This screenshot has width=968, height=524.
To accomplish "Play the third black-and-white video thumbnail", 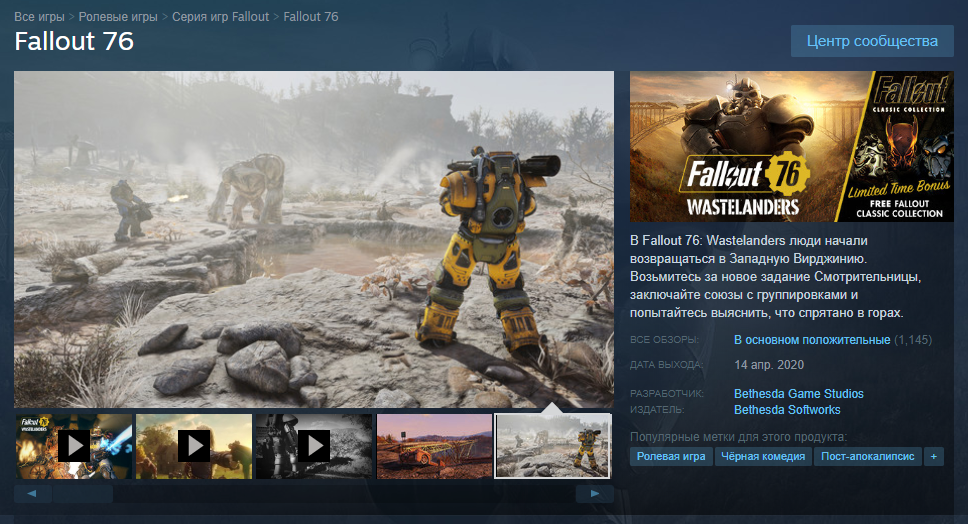I will 313,445.
